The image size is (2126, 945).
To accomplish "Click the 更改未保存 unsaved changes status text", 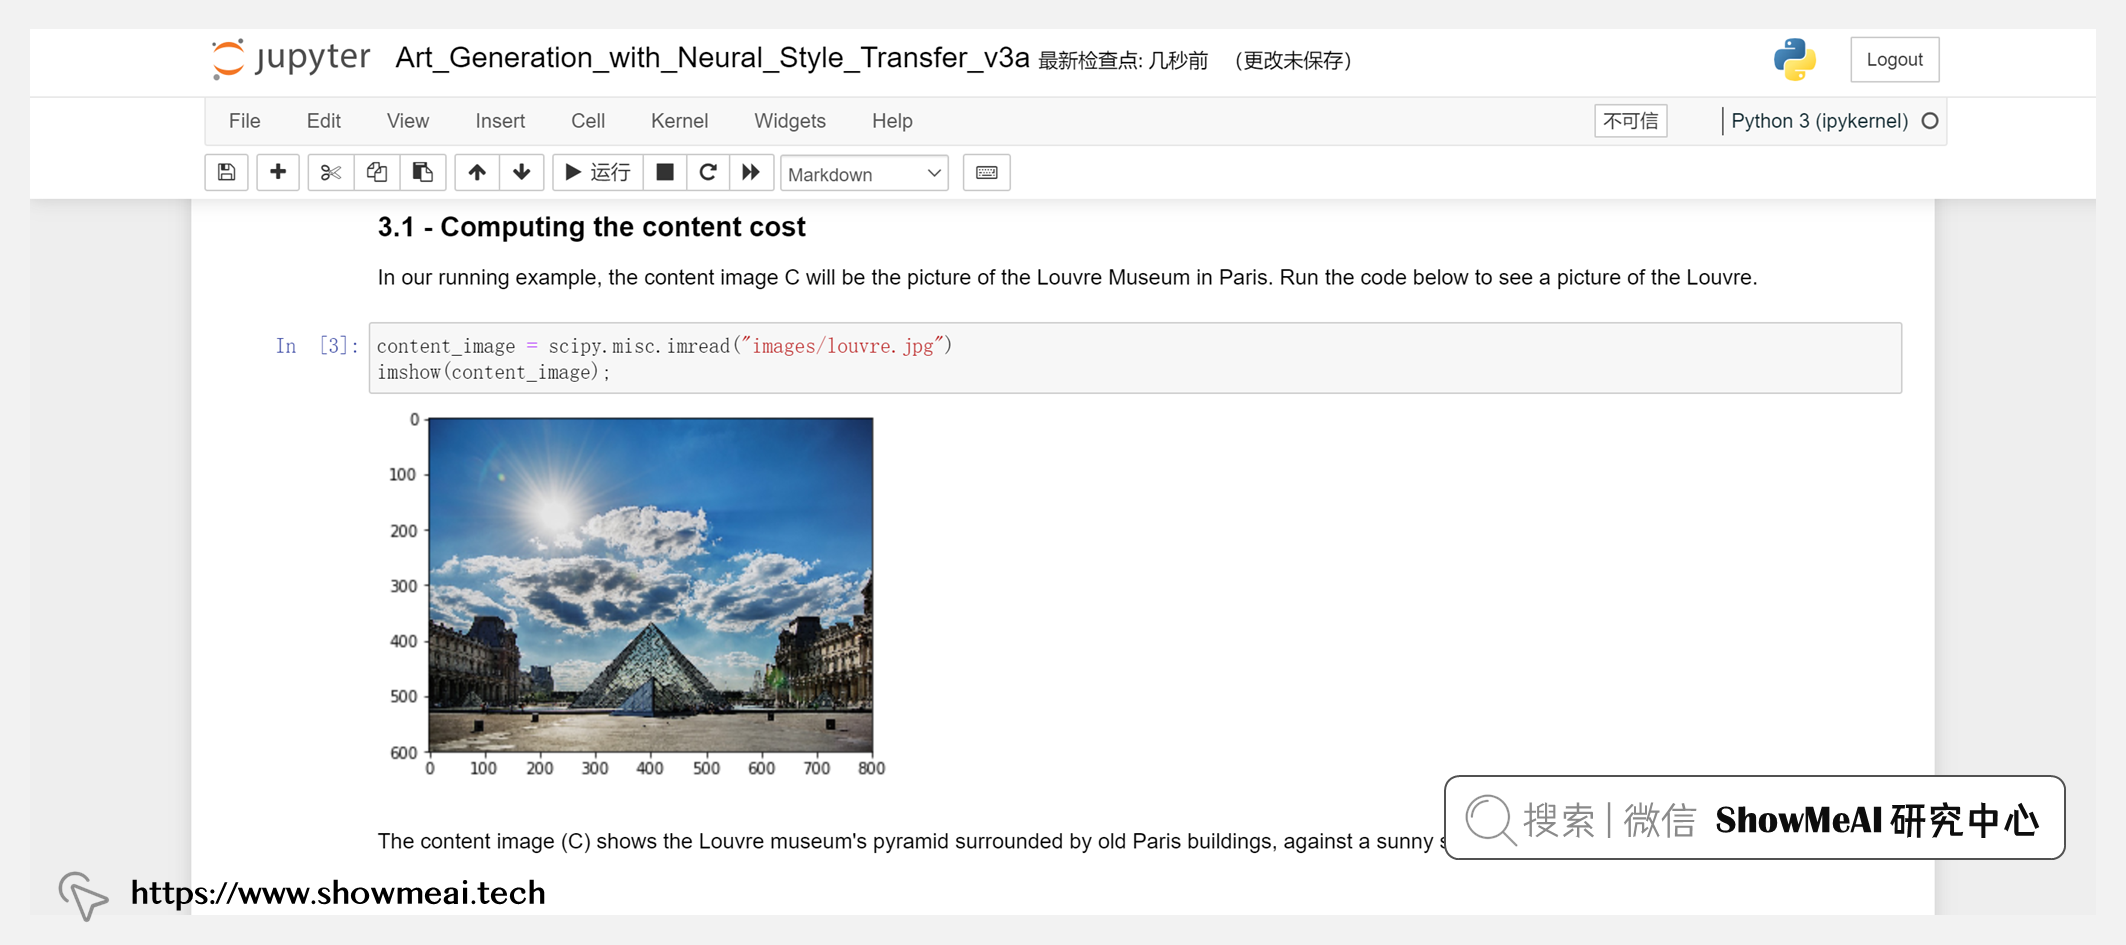I will click(1294, 61).
